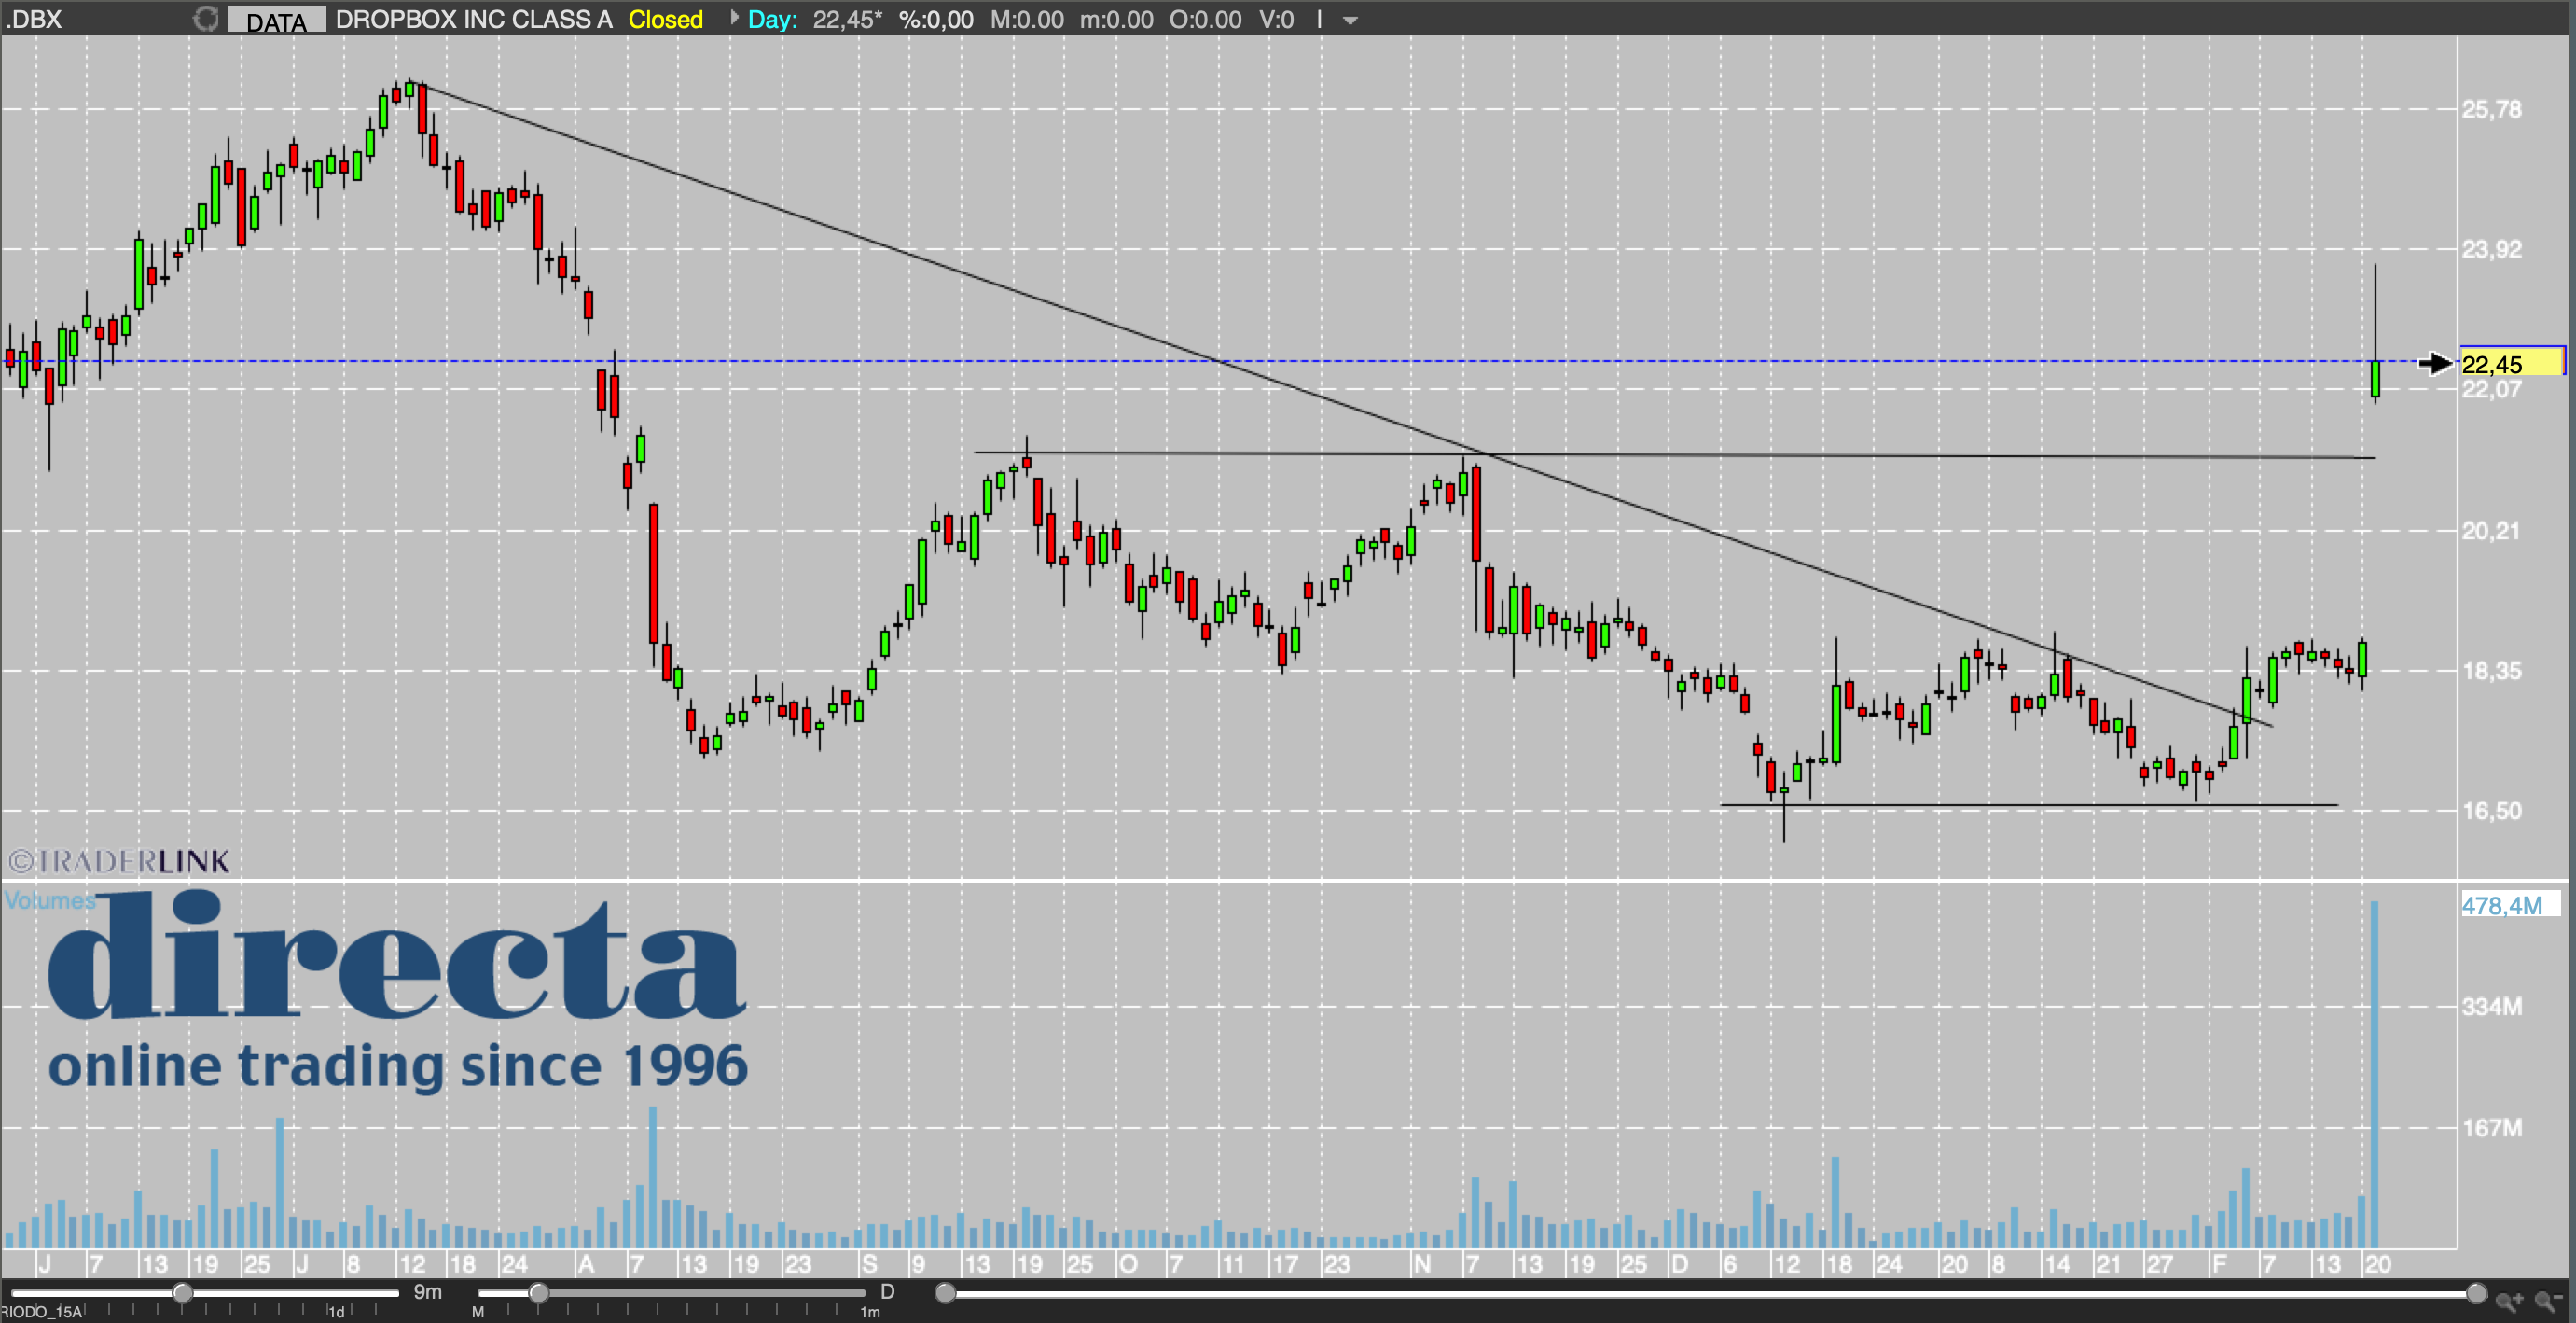The height and width of the screenshot is (1323, 2576).
Task: Click the zoom out magnifier icon
Action: click(x=2549, y=1300)
